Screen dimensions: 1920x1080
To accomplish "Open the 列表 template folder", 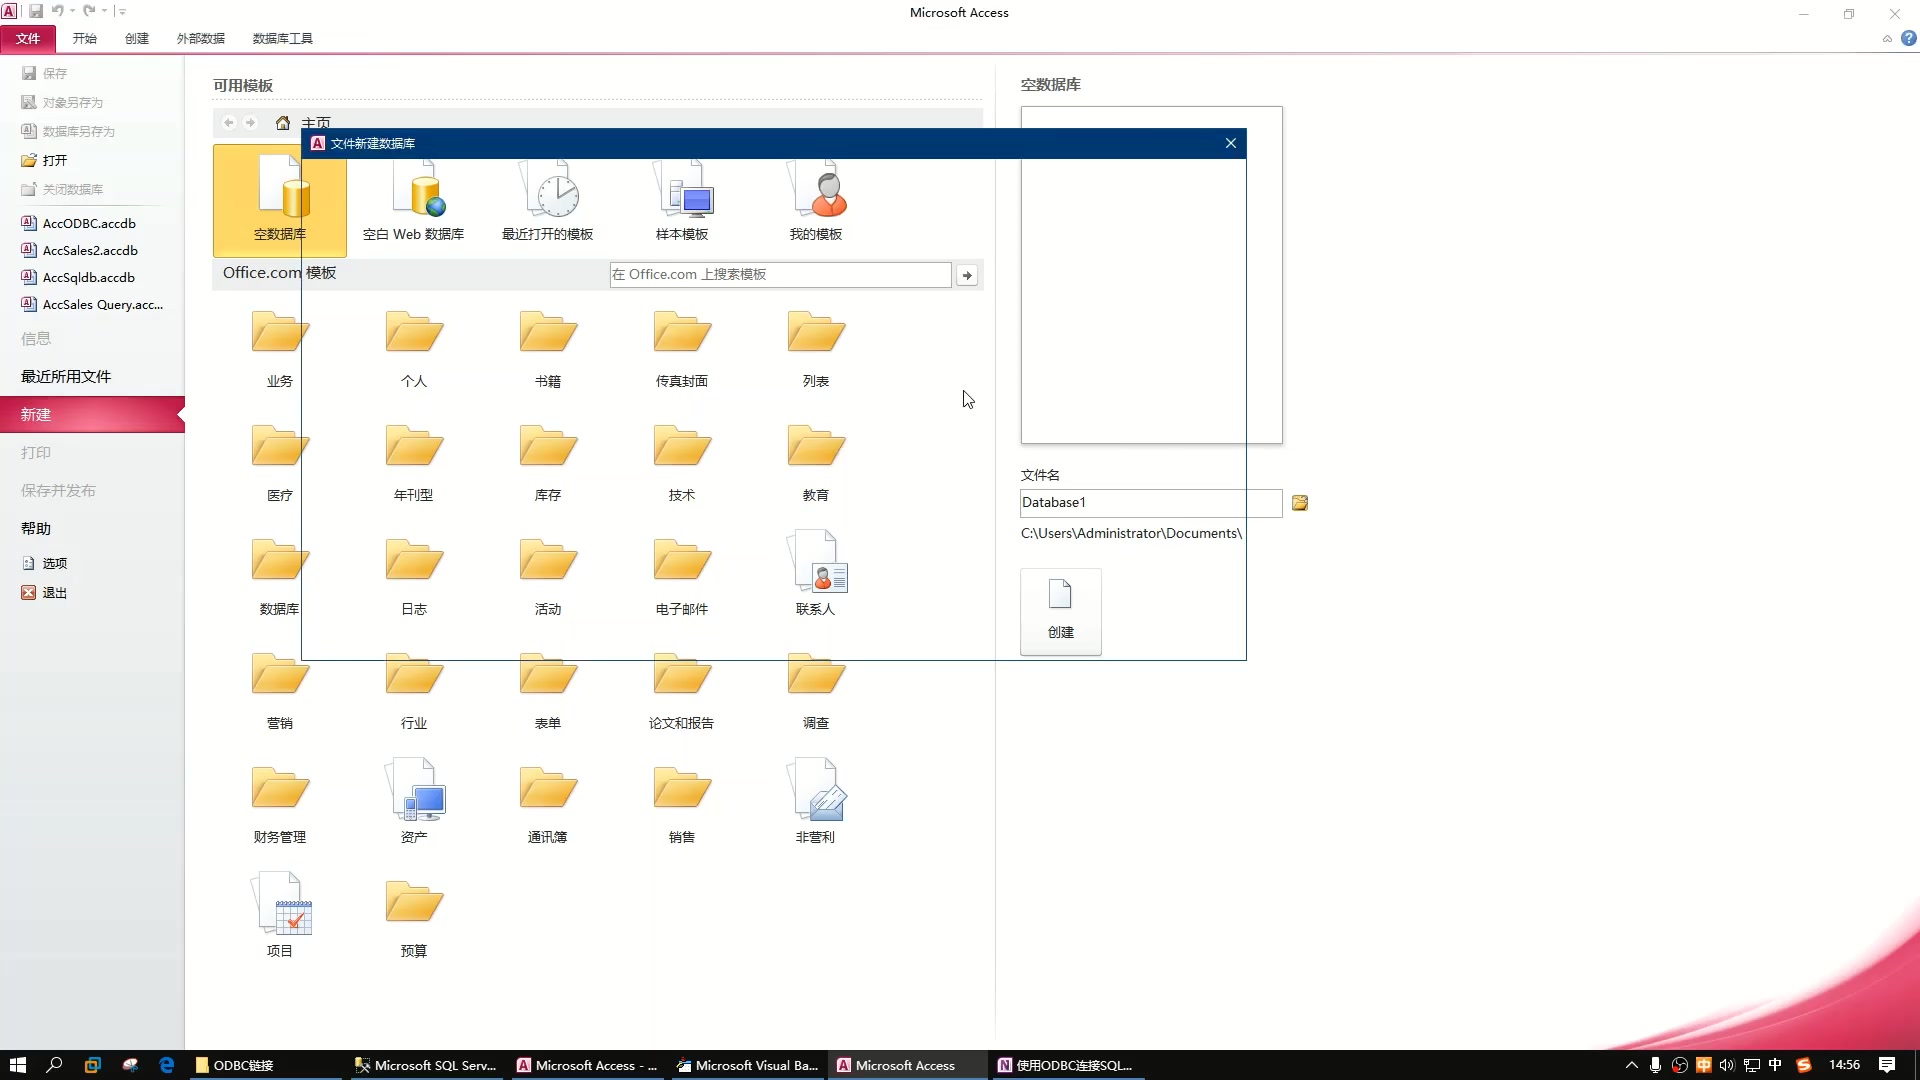I will point(815,349).
